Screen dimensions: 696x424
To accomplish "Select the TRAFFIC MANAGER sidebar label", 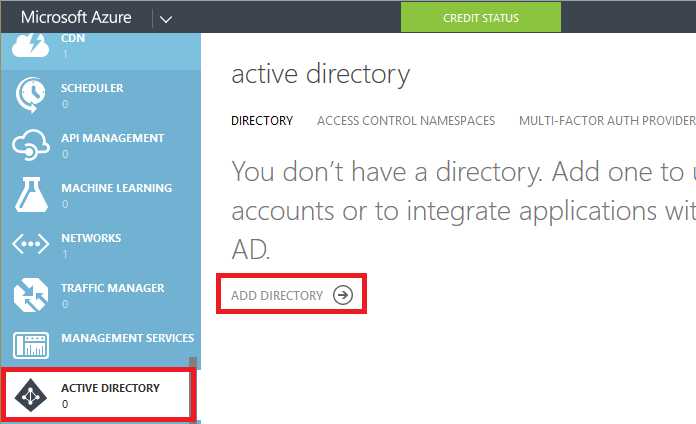I will click(113, 288).
